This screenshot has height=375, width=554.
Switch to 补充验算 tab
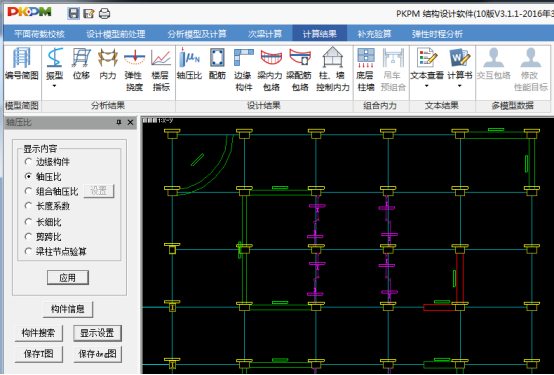(x=374, y=34)
